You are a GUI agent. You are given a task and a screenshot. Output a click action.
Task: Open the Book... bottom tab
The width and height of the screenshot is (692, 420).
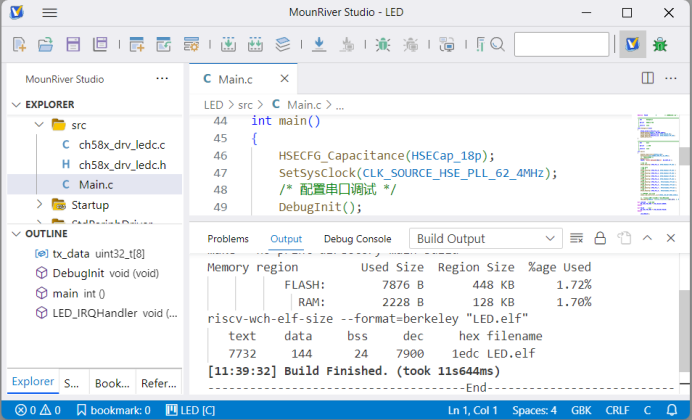point(112,383)
